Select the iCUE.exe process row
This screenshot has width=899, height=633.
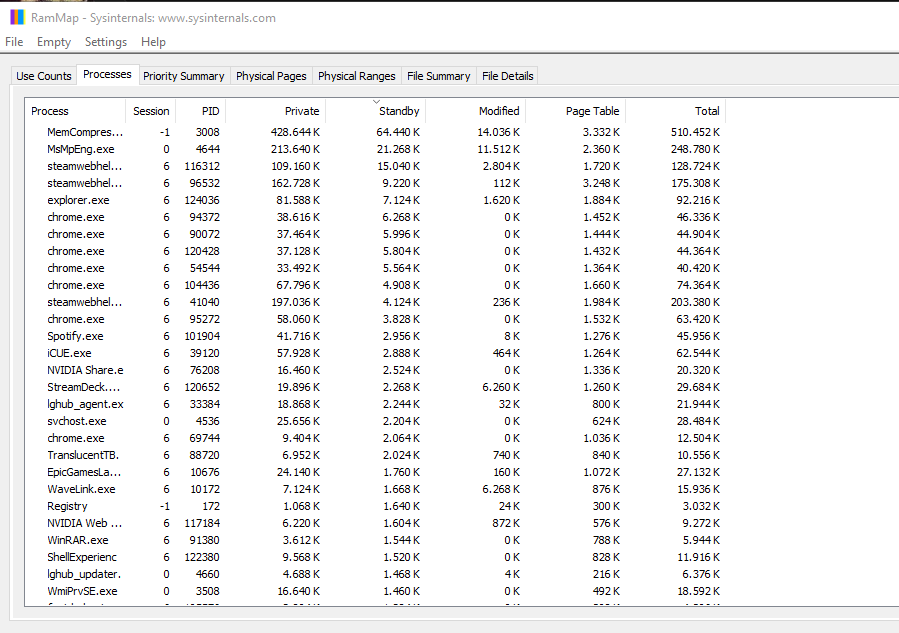point(376,353)
